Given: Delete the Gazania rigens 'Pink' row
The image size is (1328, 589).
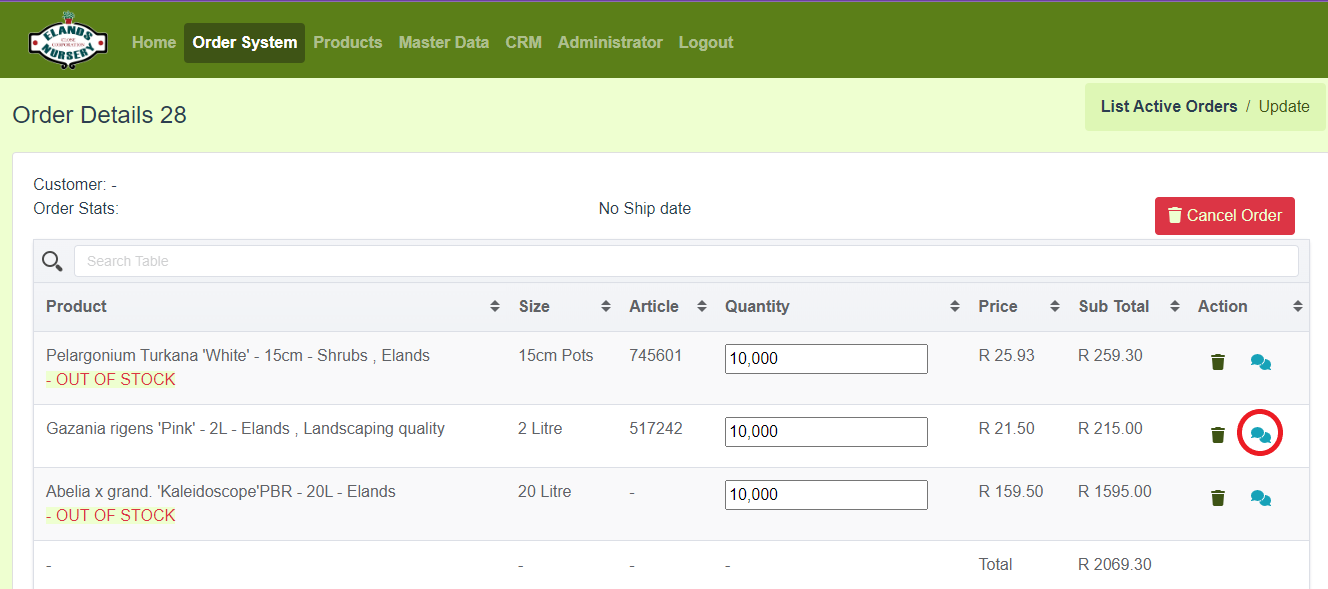Looking at the screenshot, I should [1217, 435].
